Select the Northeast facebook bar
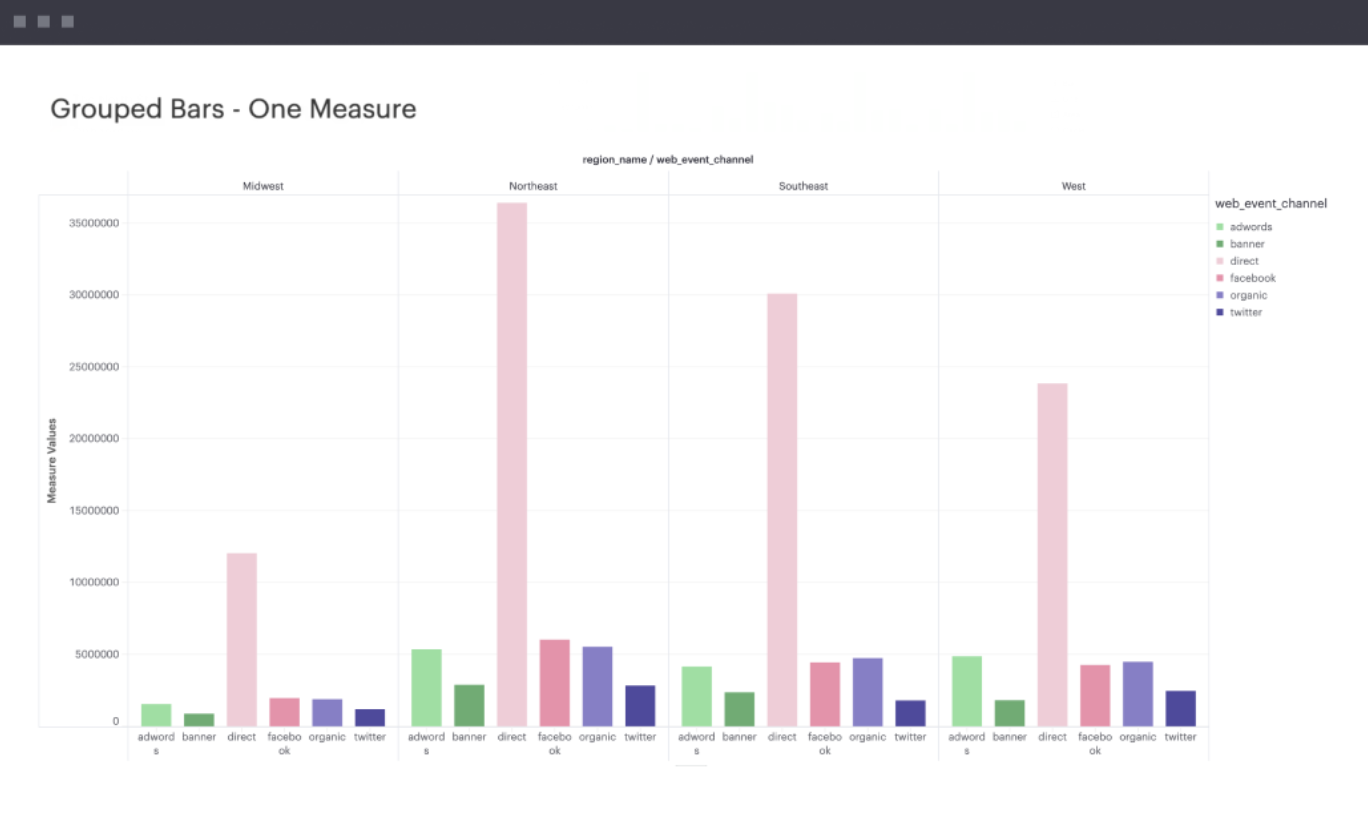This screenshot has width=1368, height=832. click(554, 683)
